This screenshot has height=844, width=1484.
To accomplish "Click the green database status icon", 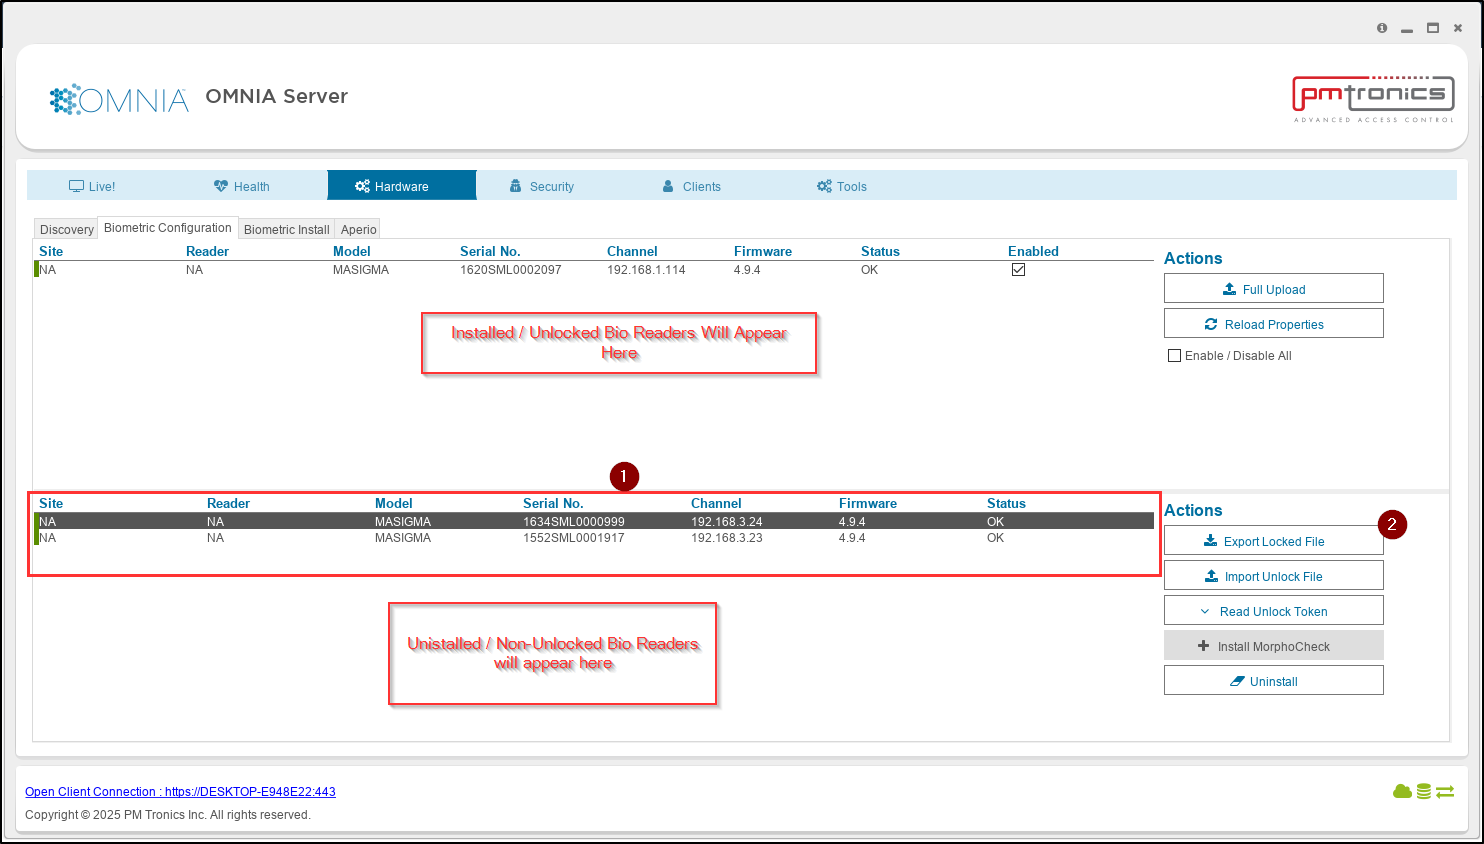I will coord(1423,792).
